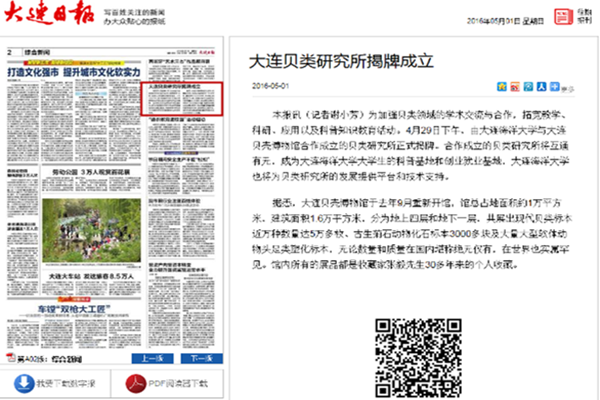The height and width of the screenshot is (400, 600).
Task: Open the 大连火车站 发送旅客8.5万人 article
Action: pos(91,276)
